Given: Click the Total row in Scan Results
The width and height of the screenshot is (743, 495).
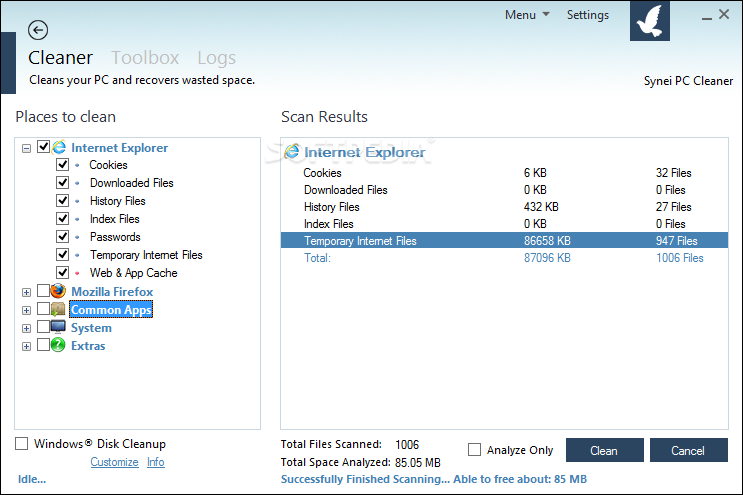Looking at the screenshot, I should click(504, 258).
